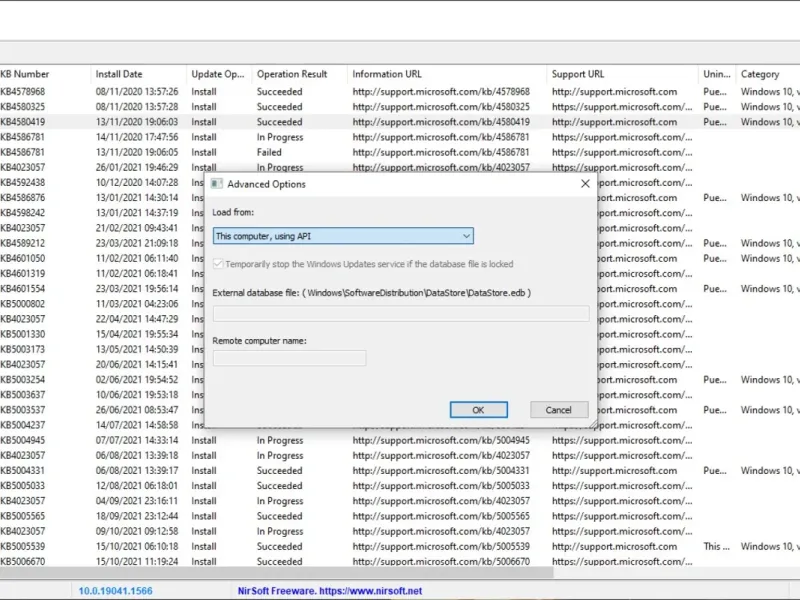Sort by Information URL column header
The height and width of the screenshot is (600, 800).
tap(446, 74)
